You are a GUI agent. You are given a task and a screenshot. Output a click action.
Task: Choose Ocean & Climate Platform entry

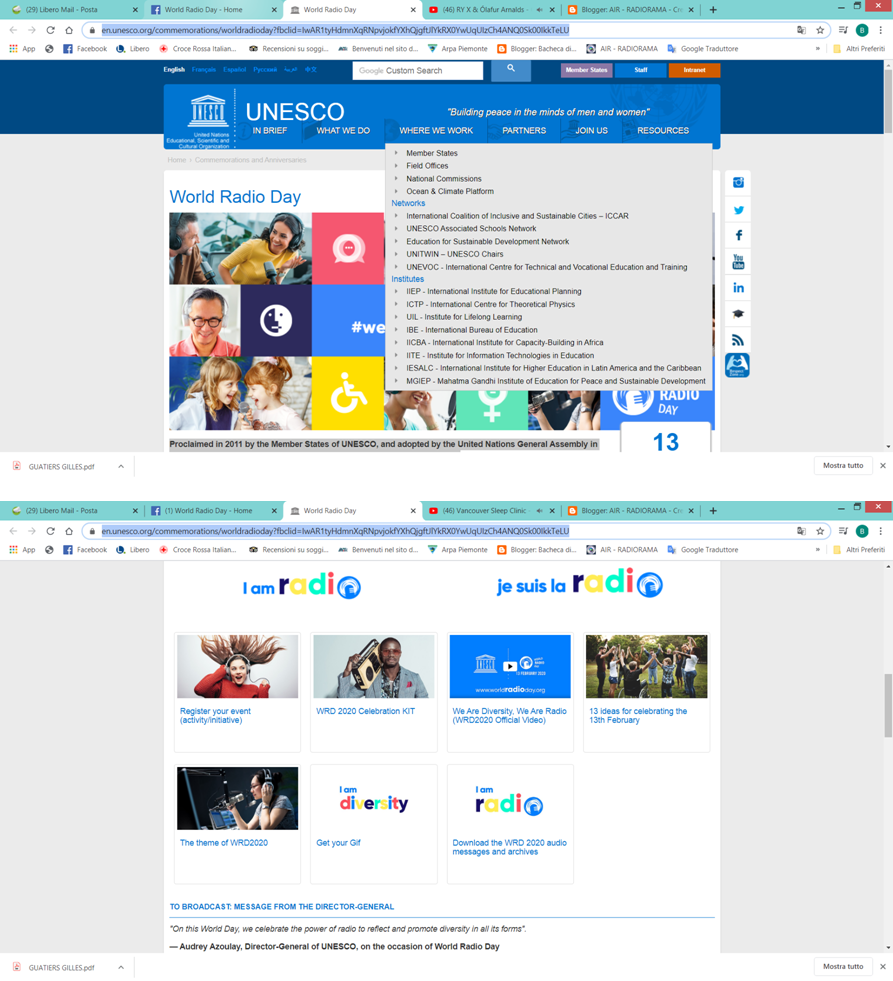[x=450, y=191]
